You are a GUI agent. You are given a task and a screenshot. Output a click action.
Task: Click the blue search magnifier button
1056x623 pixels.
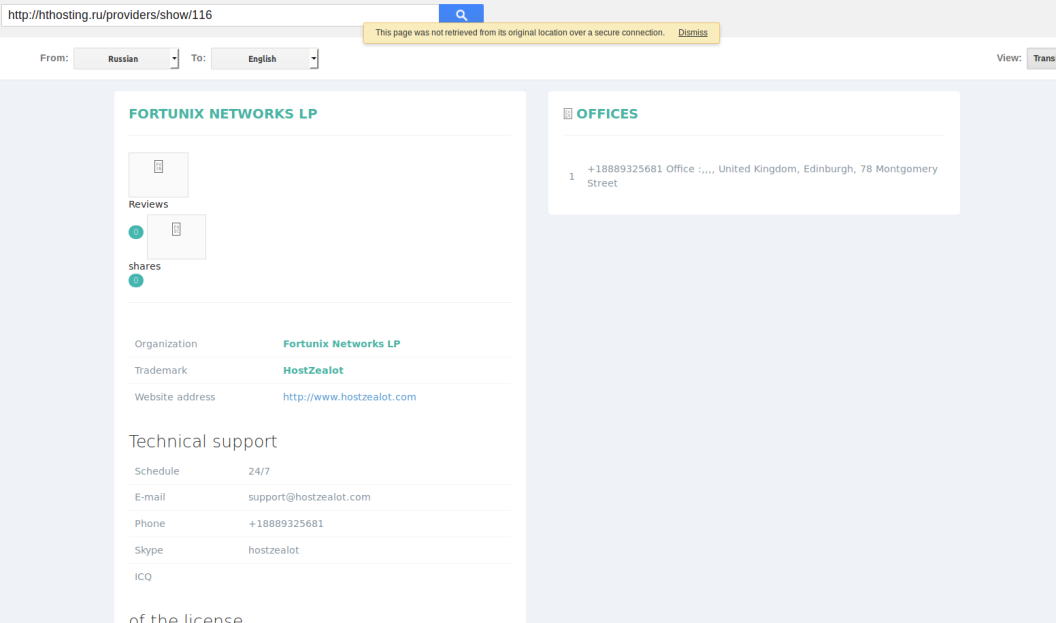(x=461, y=15)
